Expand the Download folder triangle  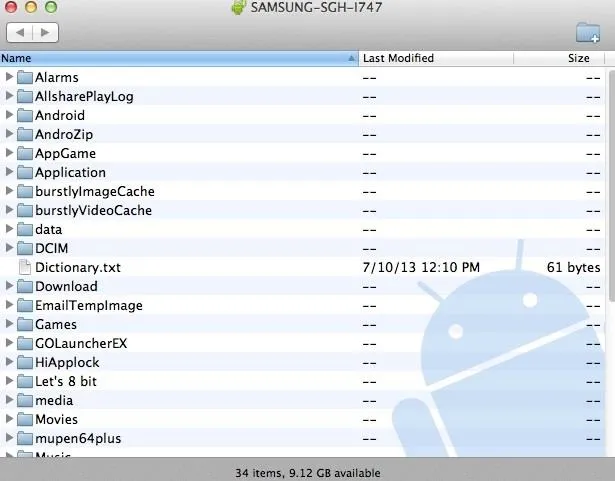(x=9, y=286)
